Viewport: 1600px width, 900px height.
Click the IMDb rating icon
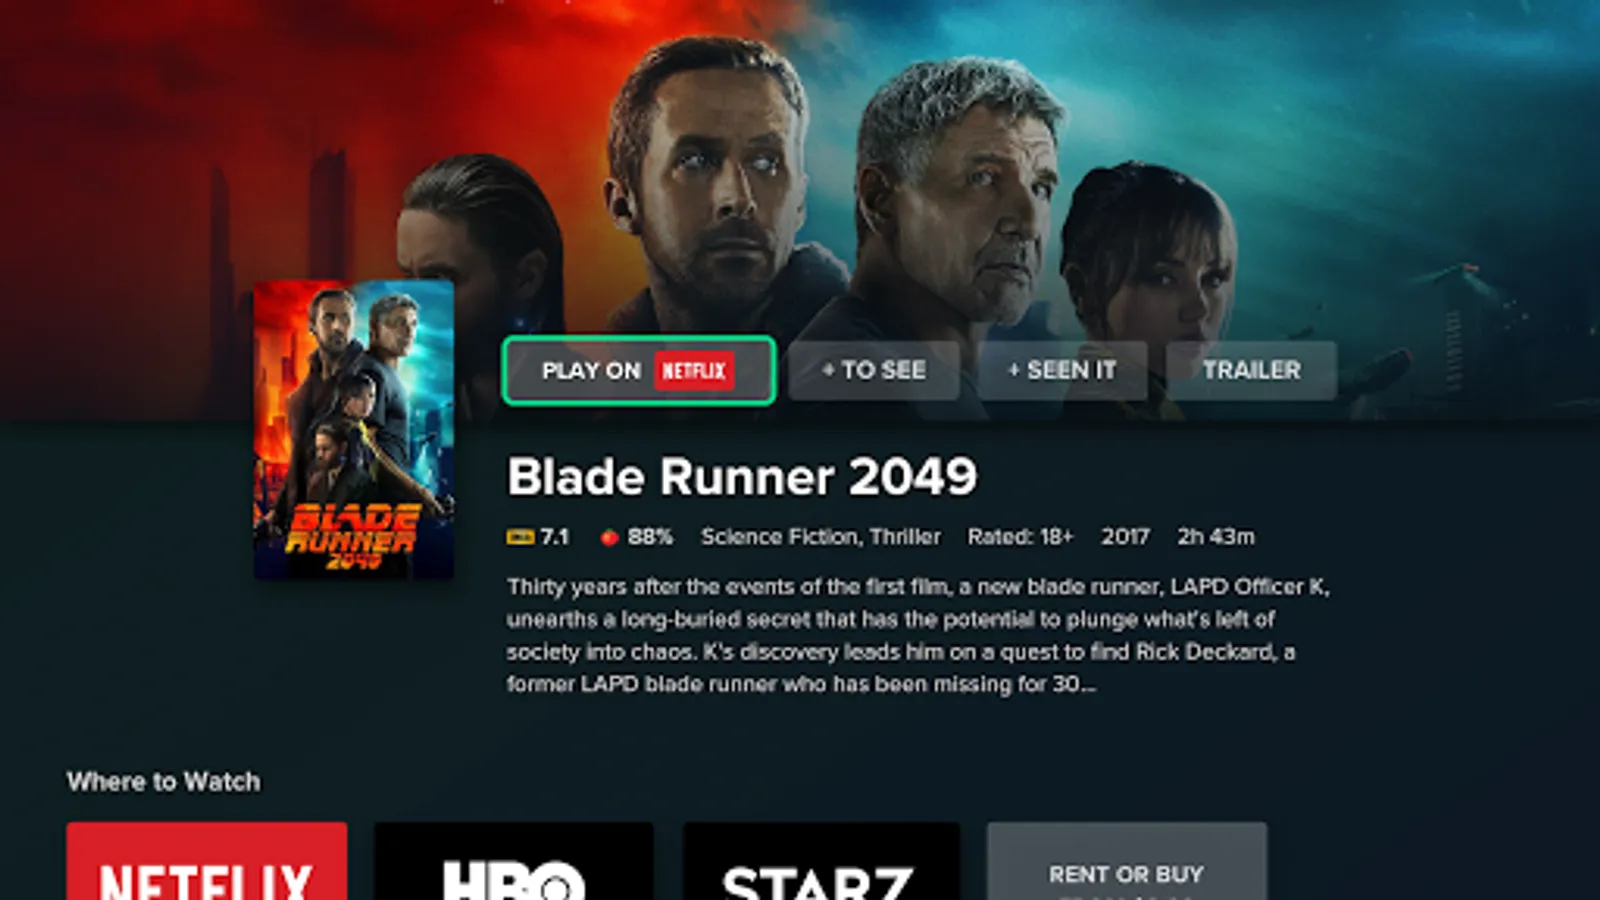point(520,537)
